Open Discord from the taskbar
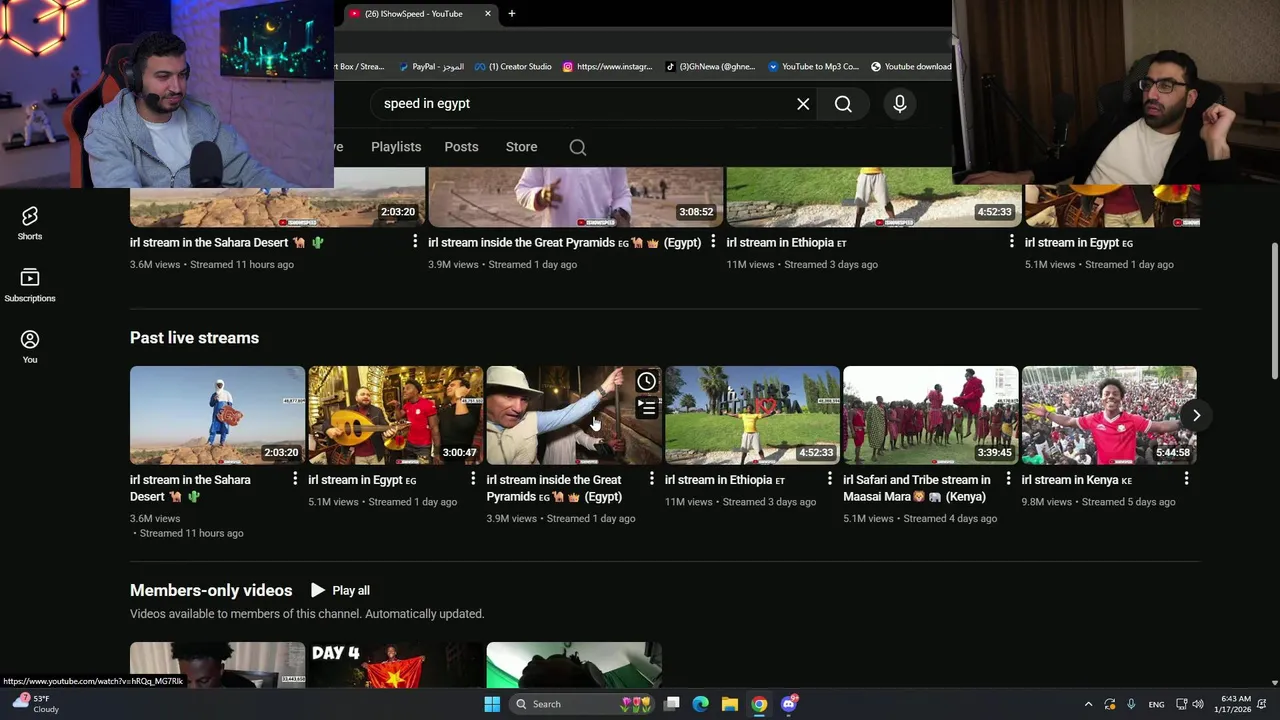Image resolution: width=1280 pixels, height=720 pixels. point(789,704)
